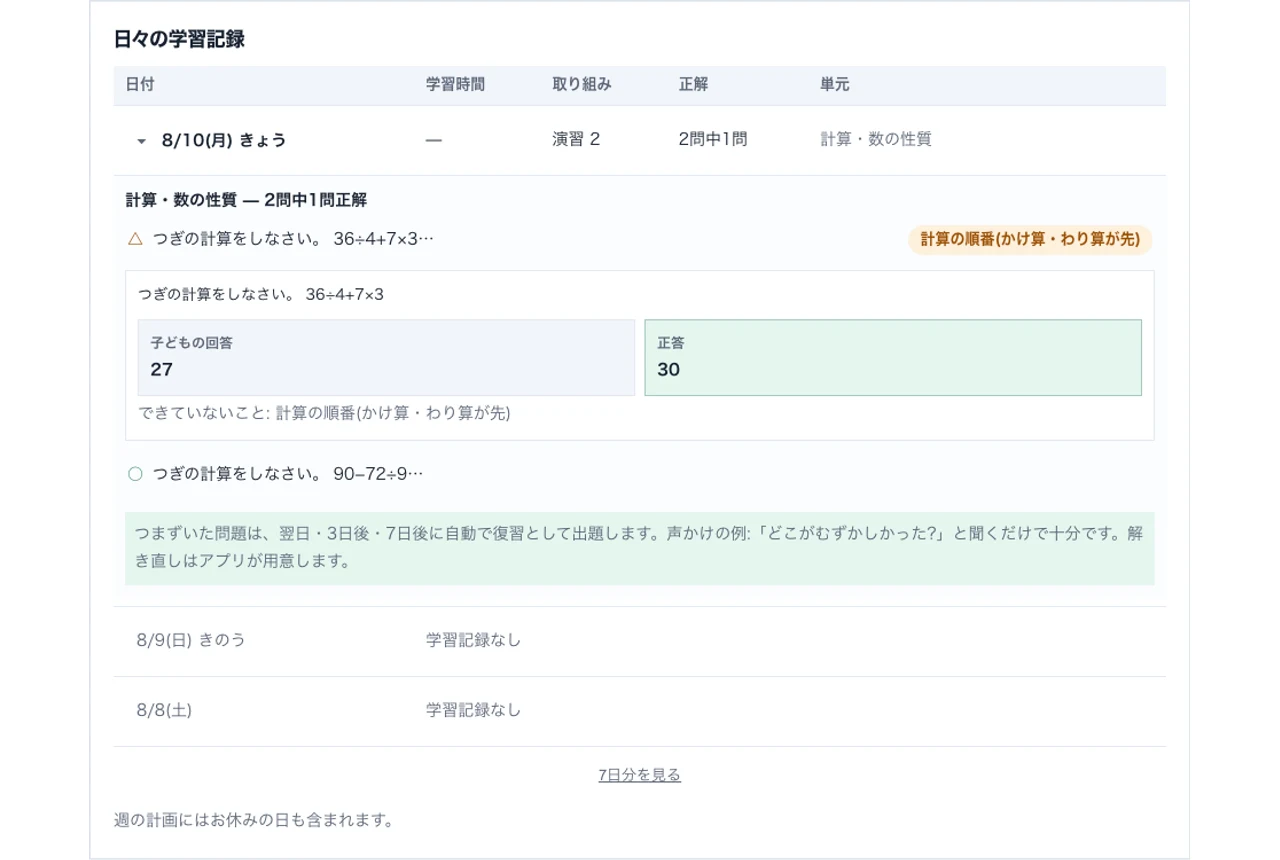Click the circle mark beside 90−72÷9 question

[136, 474]
